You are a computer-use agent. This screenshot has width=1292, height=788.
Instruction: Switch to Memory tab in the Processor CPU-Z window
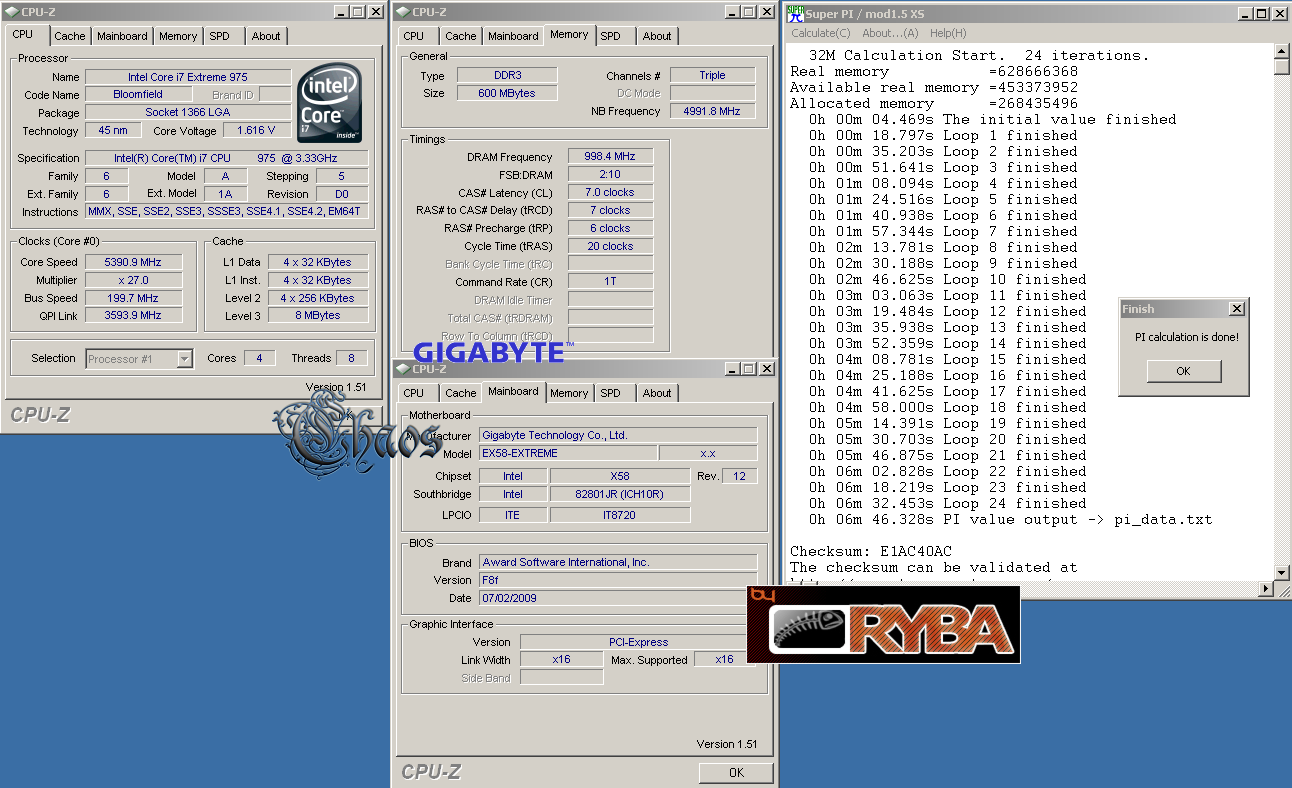click(x=178, y=36)
